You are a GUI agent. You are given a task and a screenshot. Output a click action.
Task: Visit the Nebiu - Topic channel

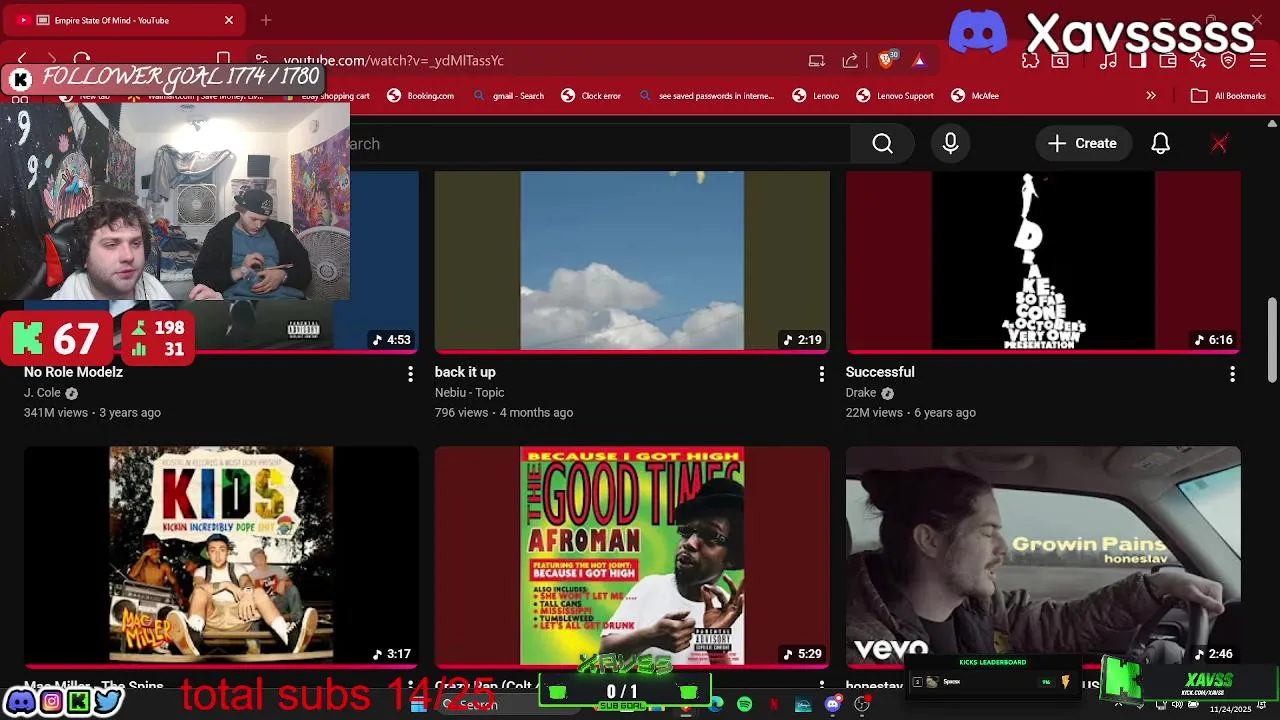tap(469, 393)
